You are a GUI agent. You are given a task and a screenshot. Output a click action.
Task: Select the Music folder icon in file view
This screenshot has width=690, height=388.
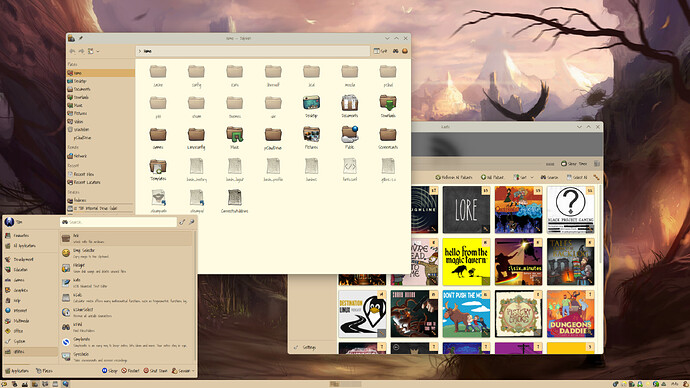235,134
